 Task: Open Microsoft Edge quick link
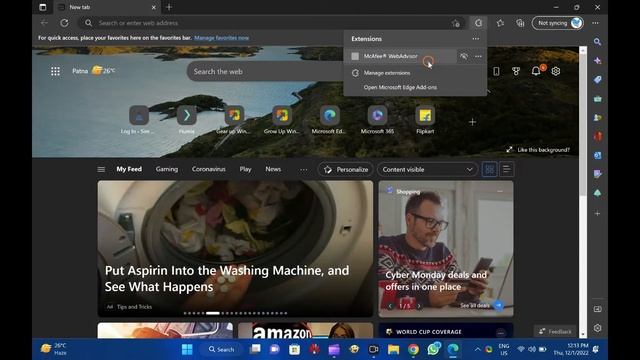point(329,120)
